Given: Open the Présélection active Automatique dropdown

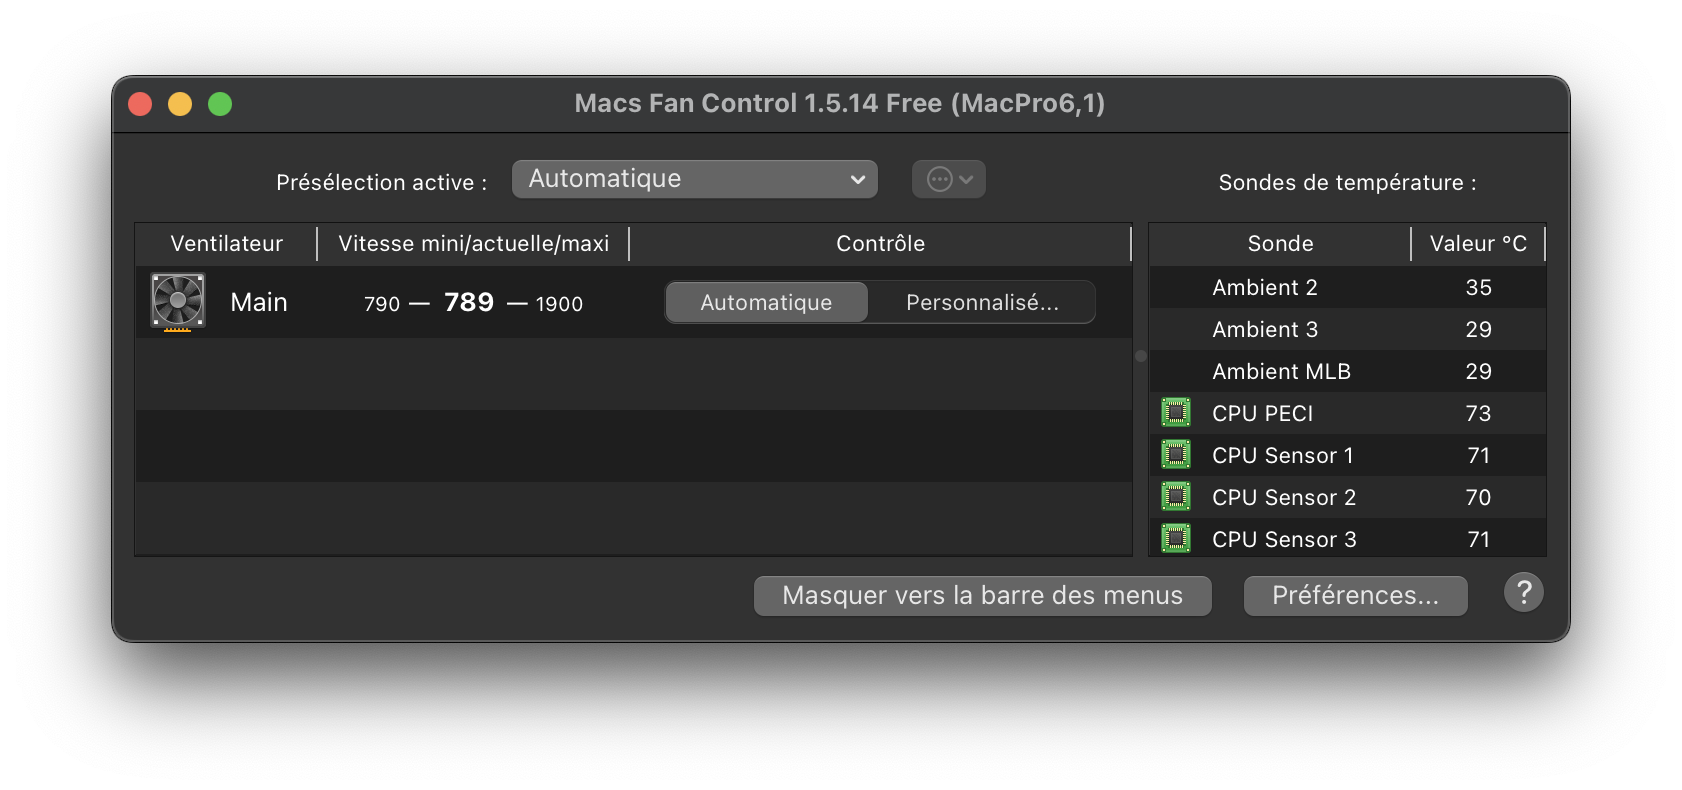Looking at the screenshot, I should (695, 179).
